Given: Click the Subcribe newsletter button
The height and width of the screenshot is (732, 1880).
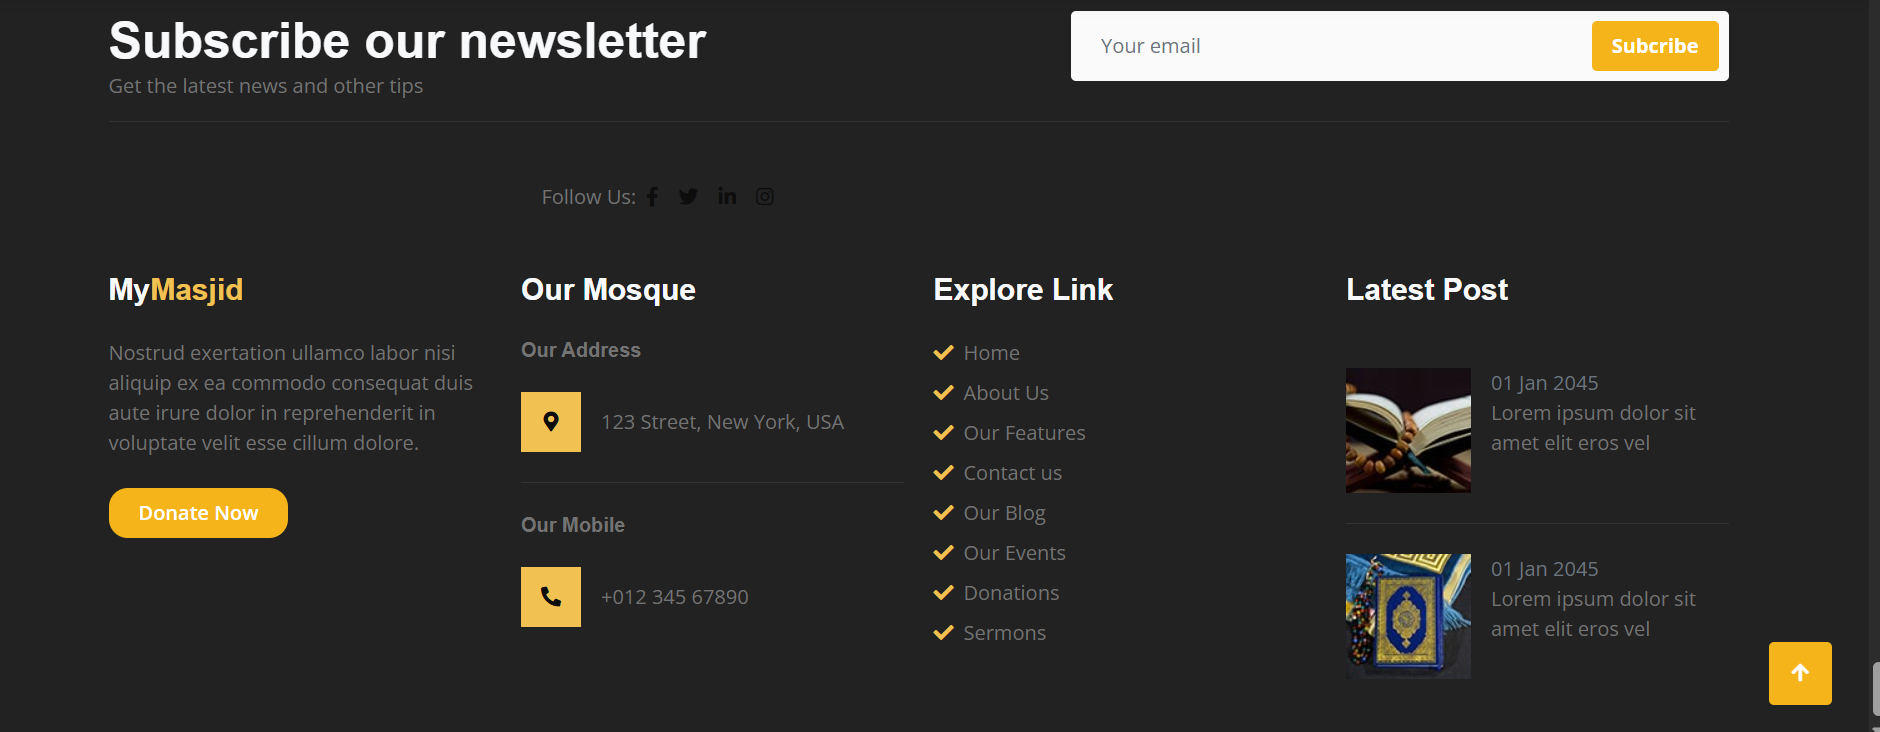Looking at the screenshot, I should 1654,46.
